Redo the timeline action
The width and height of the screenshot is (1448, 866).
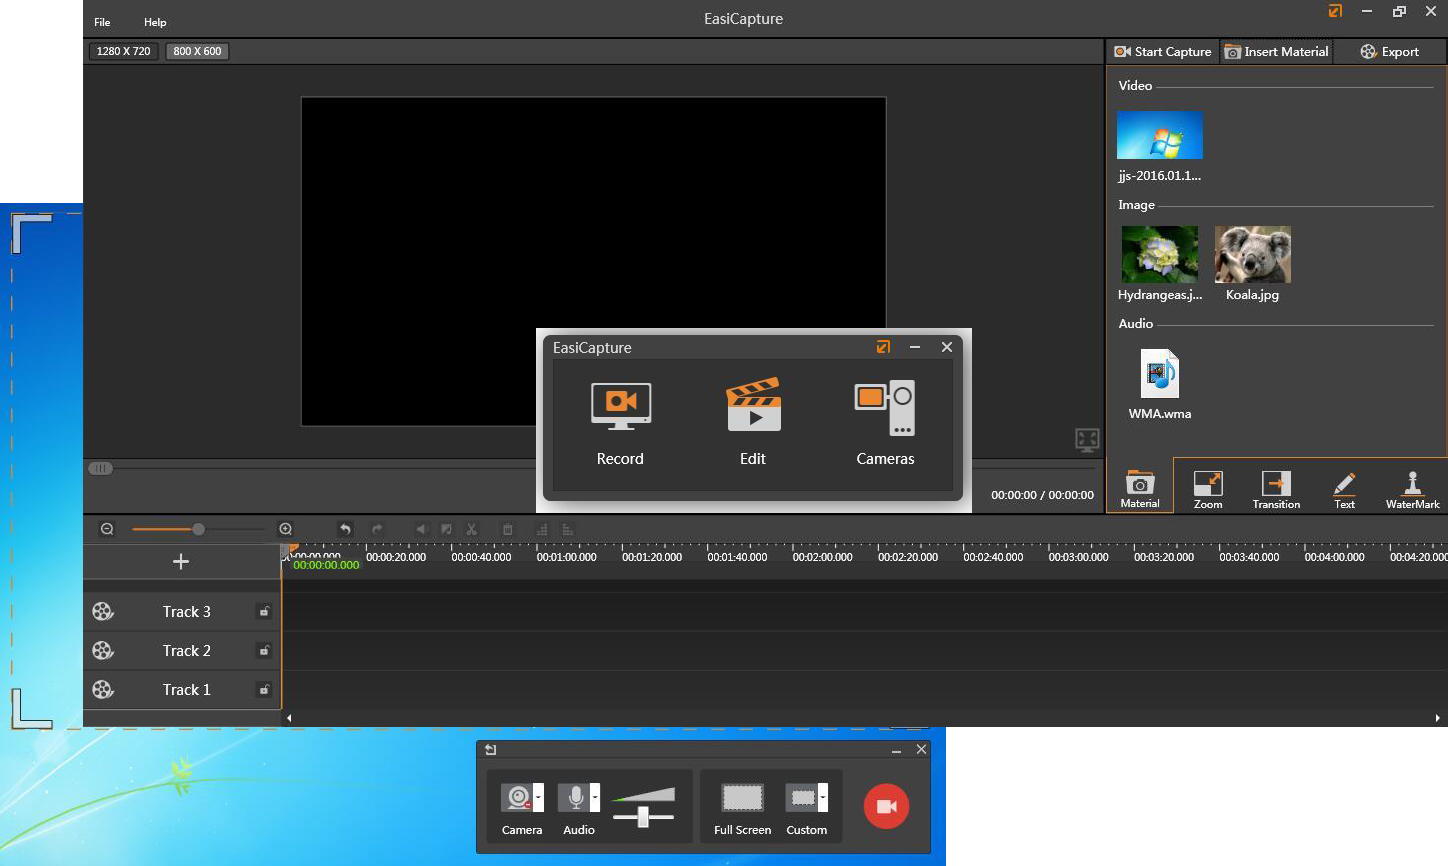(377, 529)
